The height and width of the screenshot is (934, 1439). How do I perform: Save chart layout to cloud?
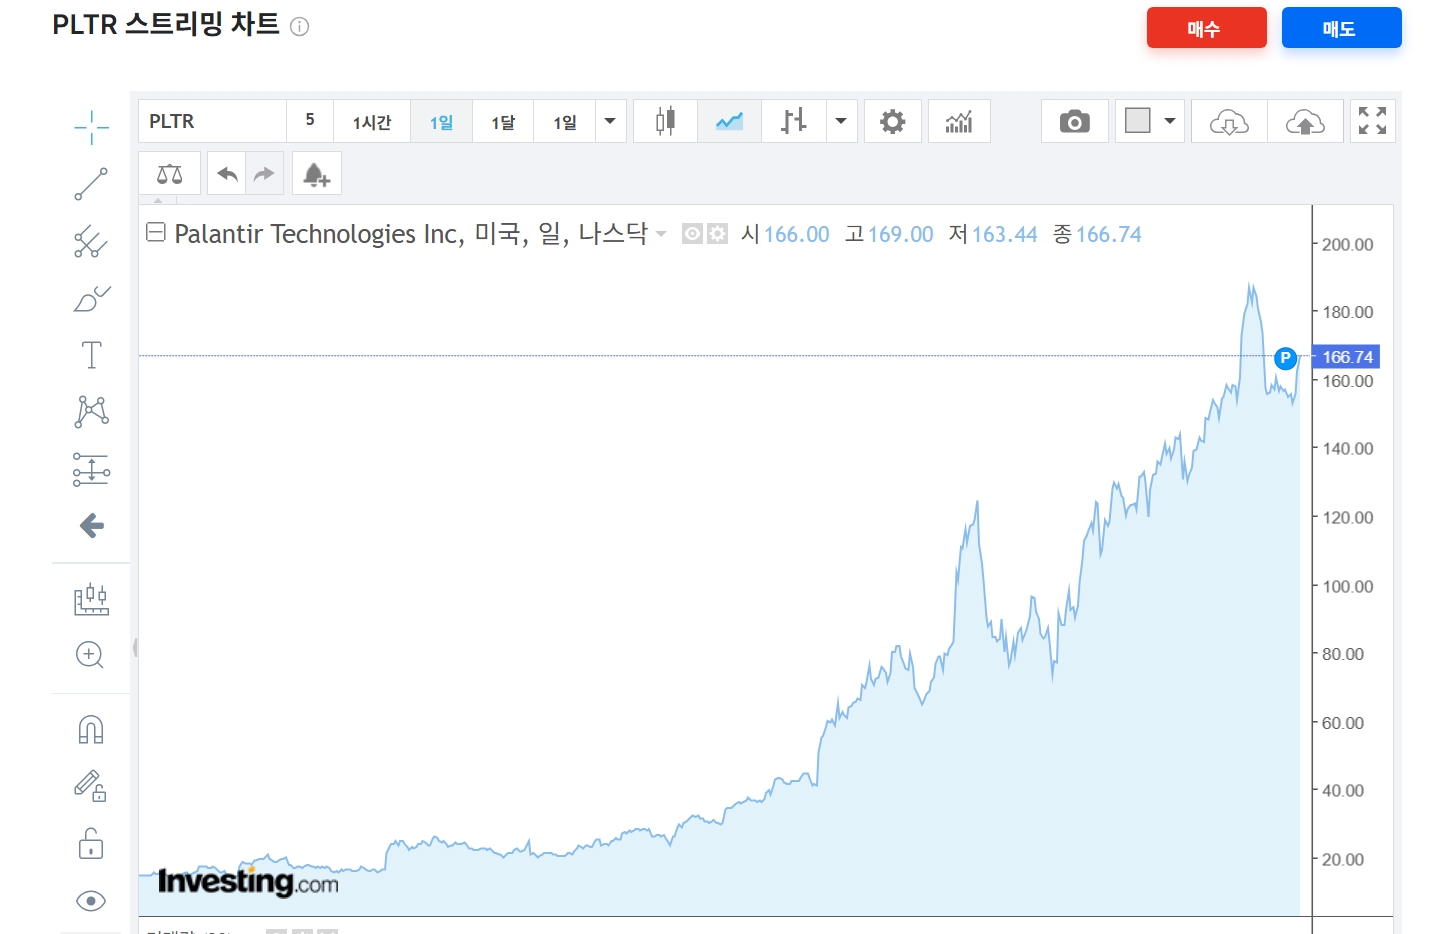point(1305,121)
